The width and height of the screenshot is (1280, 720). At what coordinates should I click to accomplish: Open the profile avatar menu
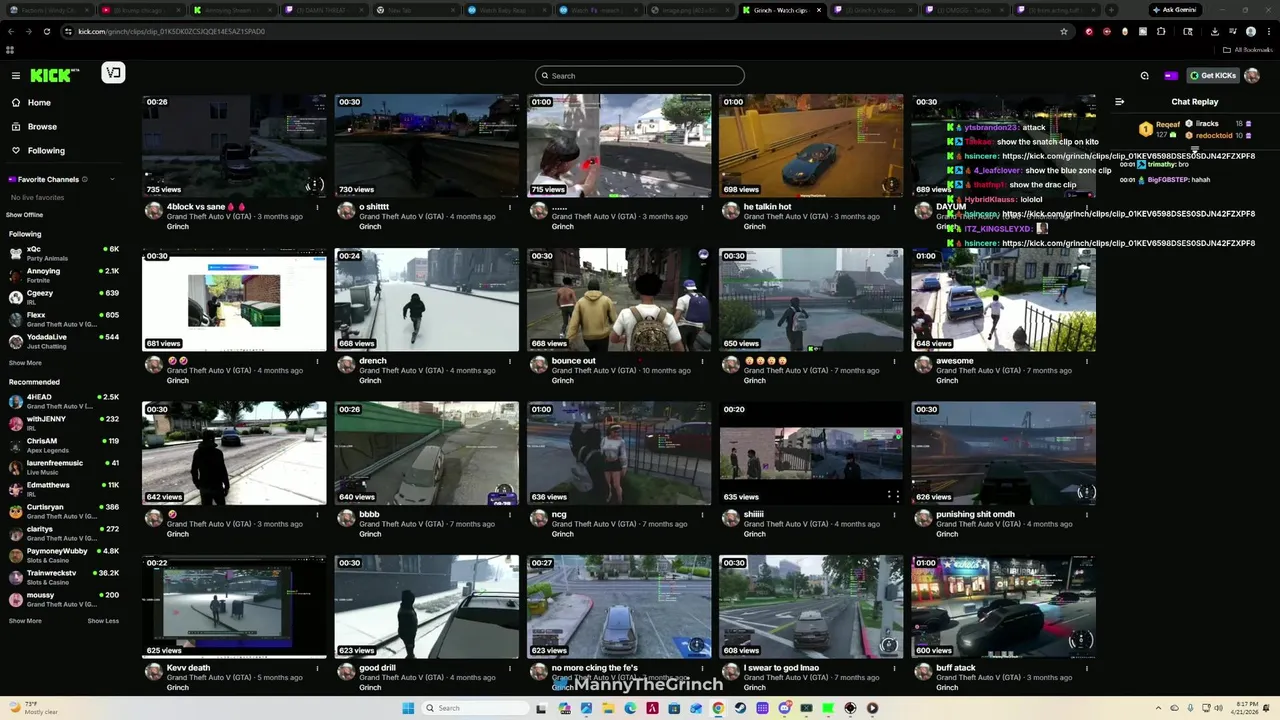[x=1252, y=76]
